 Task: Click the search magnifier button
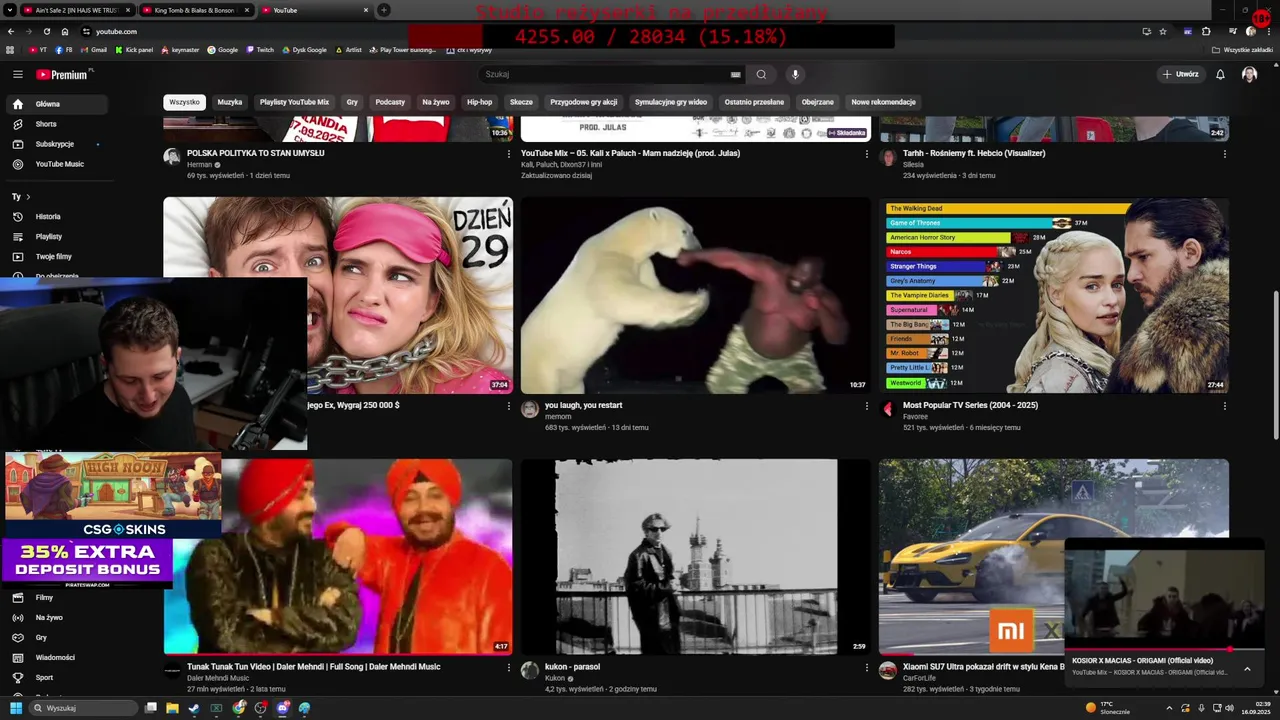pyautogui.click(x=761, y=74)
